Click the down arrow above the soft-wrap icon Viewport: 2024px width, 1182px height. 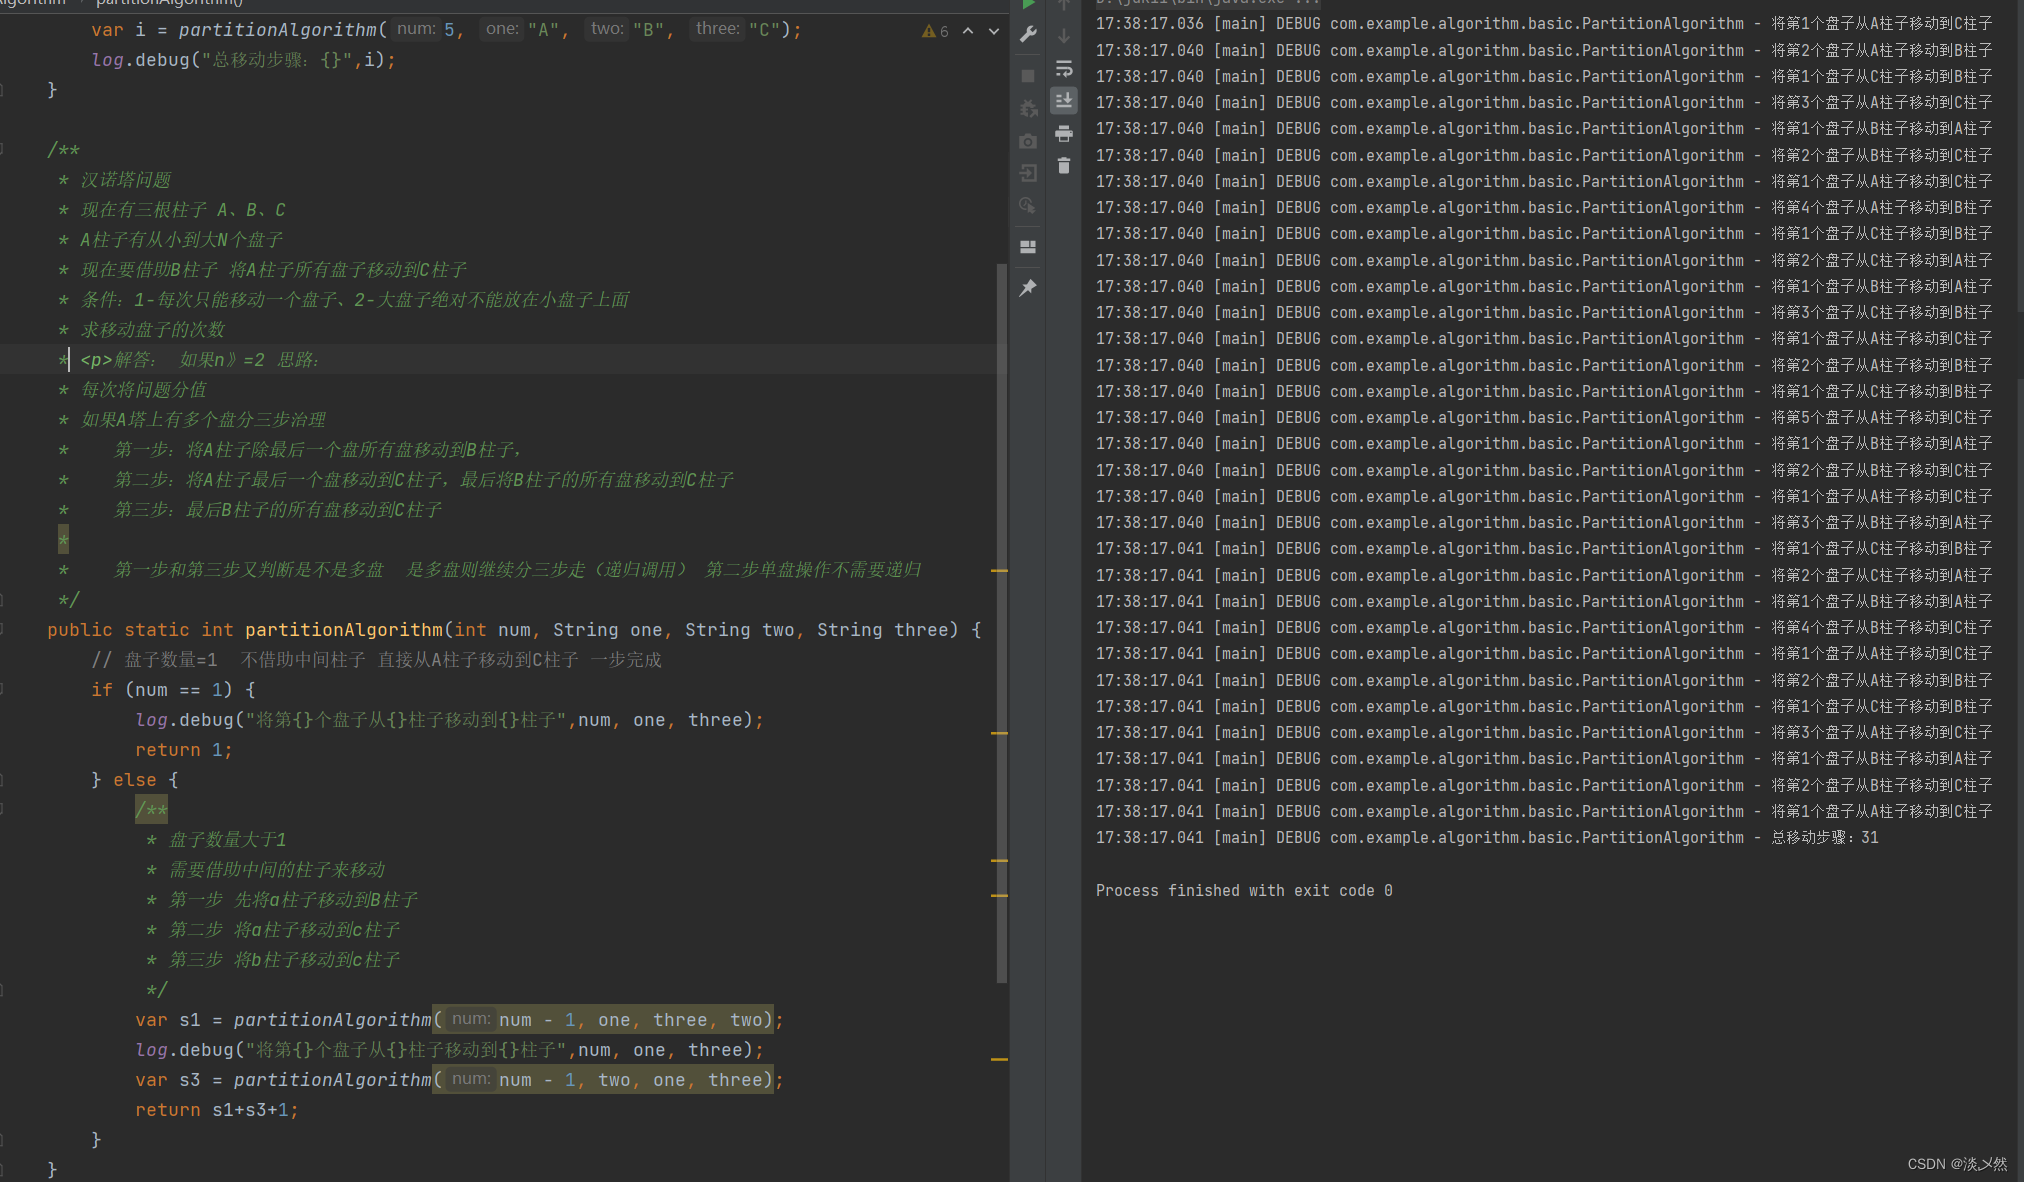[1064, 36]
